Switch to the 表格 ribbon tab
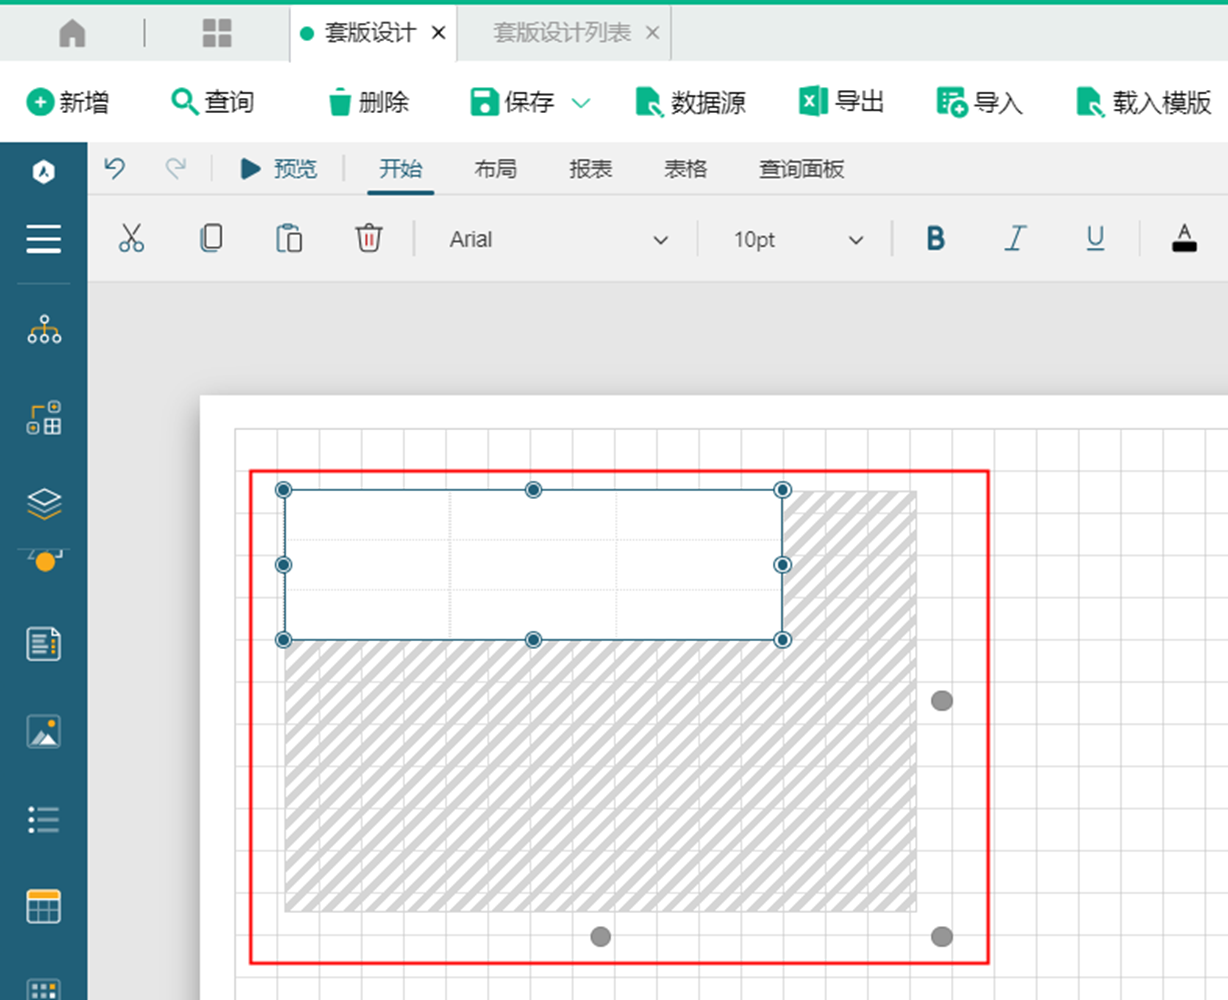This screenshot has height=1000, width=1228. [x=686, y=169]
